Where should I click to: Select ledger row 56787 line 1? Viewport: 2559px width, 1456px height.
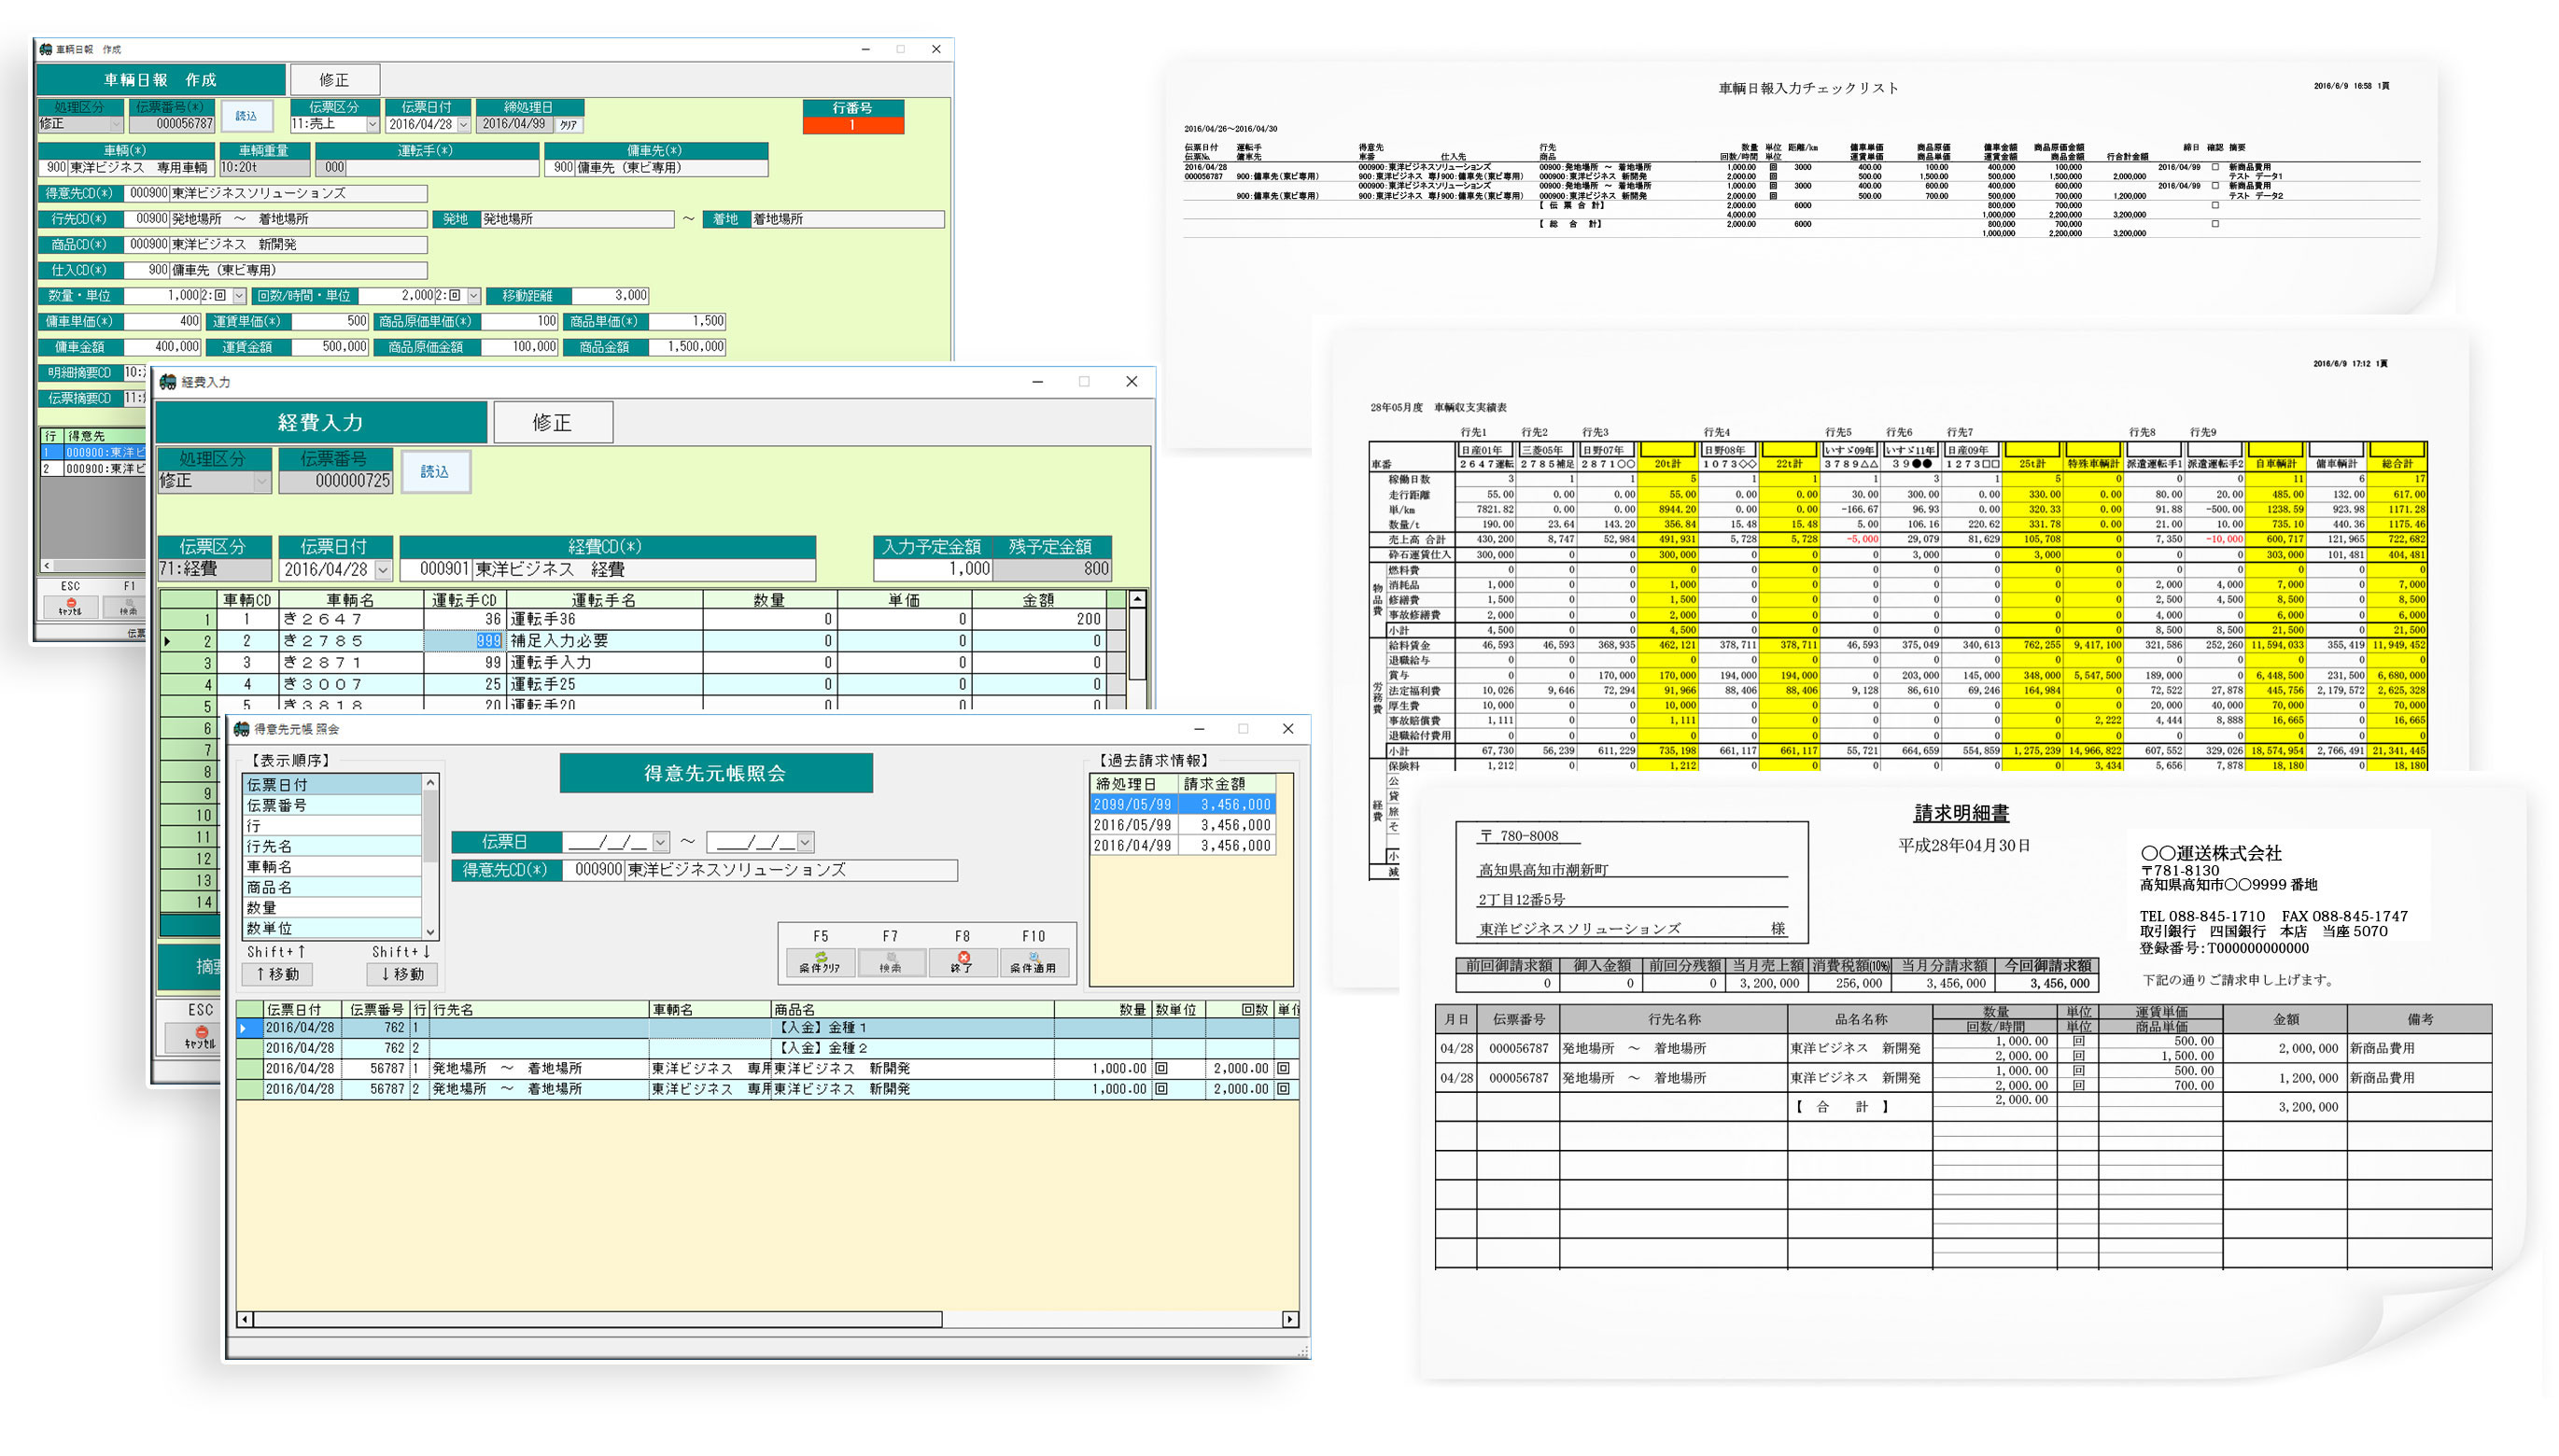pyautogui.click(x=768, y=1070)
